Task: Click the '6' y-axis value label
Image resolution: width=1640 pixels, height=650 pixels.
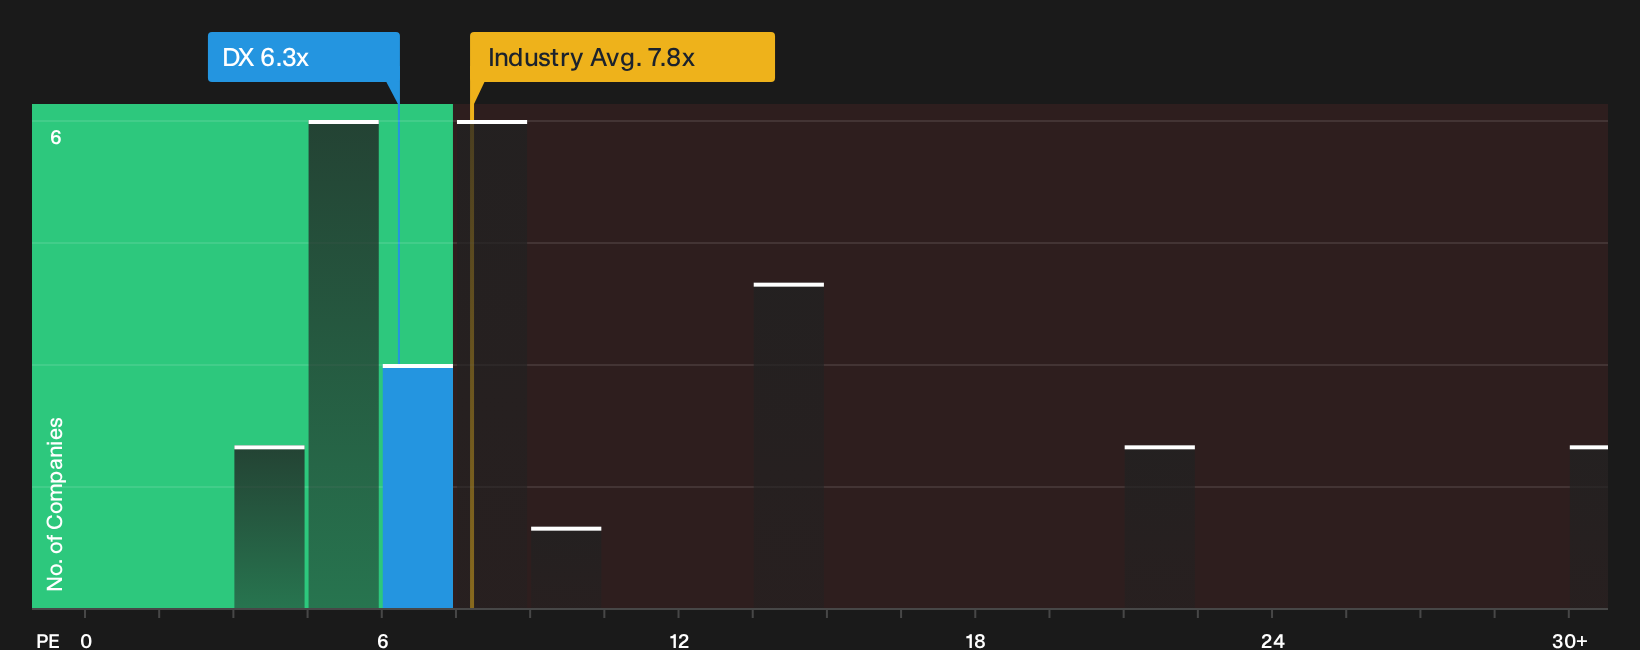Action: [56, 138]
